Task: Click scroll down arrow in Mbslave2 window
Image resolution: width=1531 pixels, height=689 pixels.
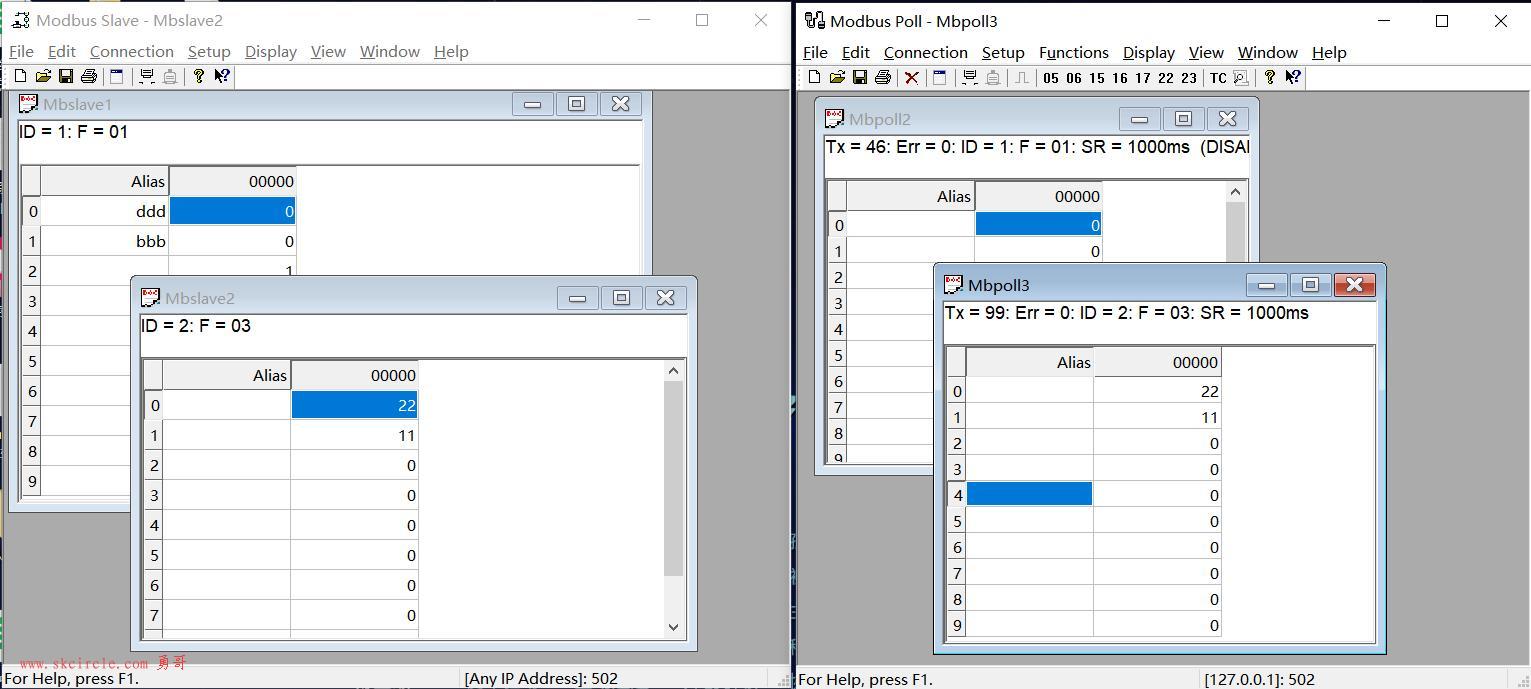Action: [673, 627]
